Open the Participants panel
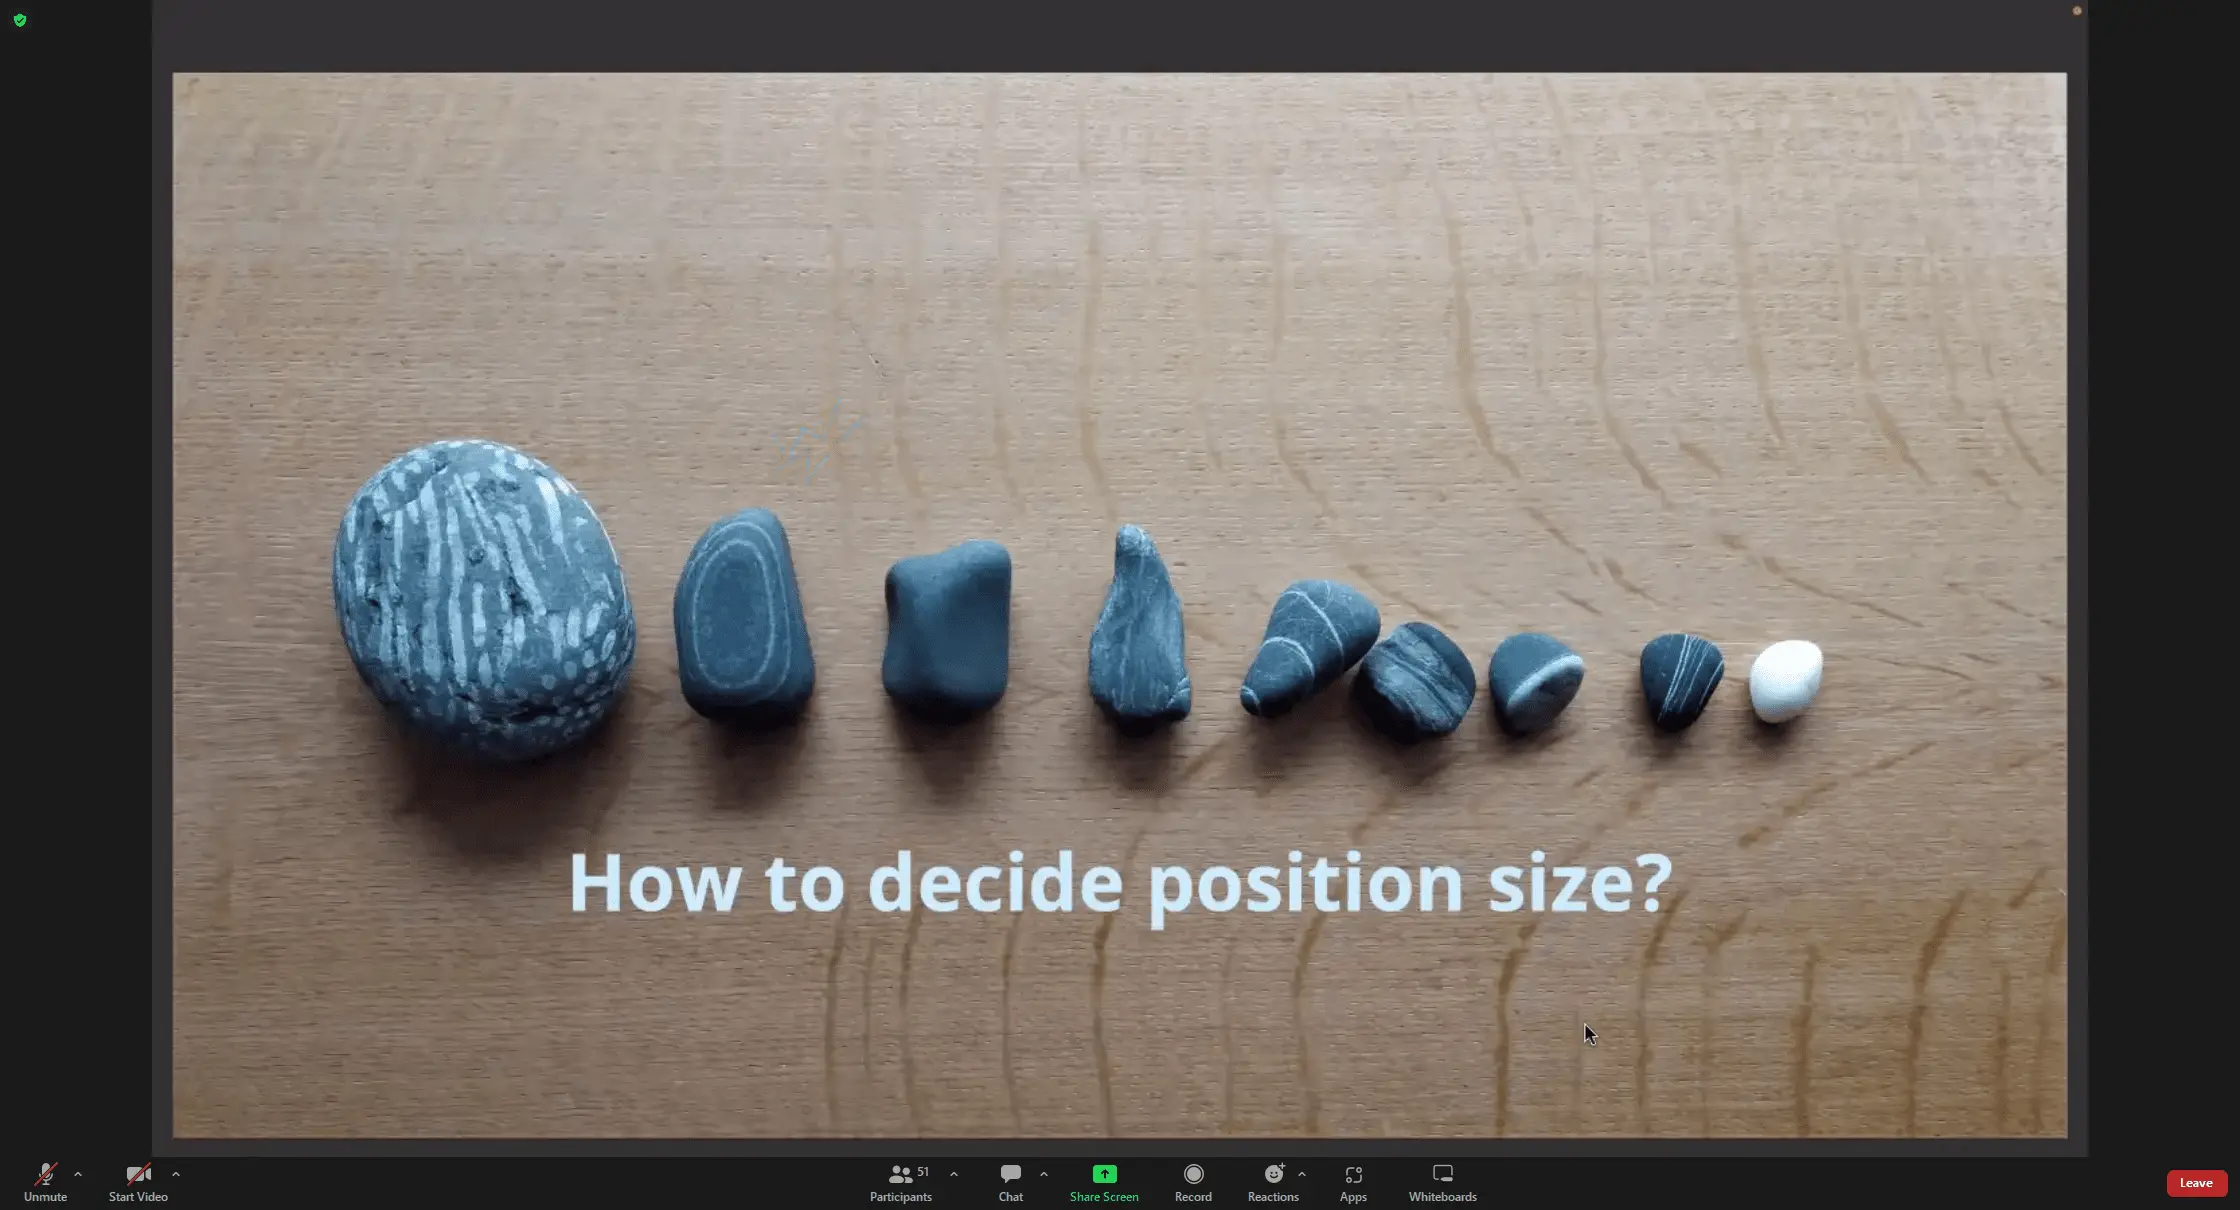The width and height of the screenshot is (2240, 1210). coord(900,1175)
